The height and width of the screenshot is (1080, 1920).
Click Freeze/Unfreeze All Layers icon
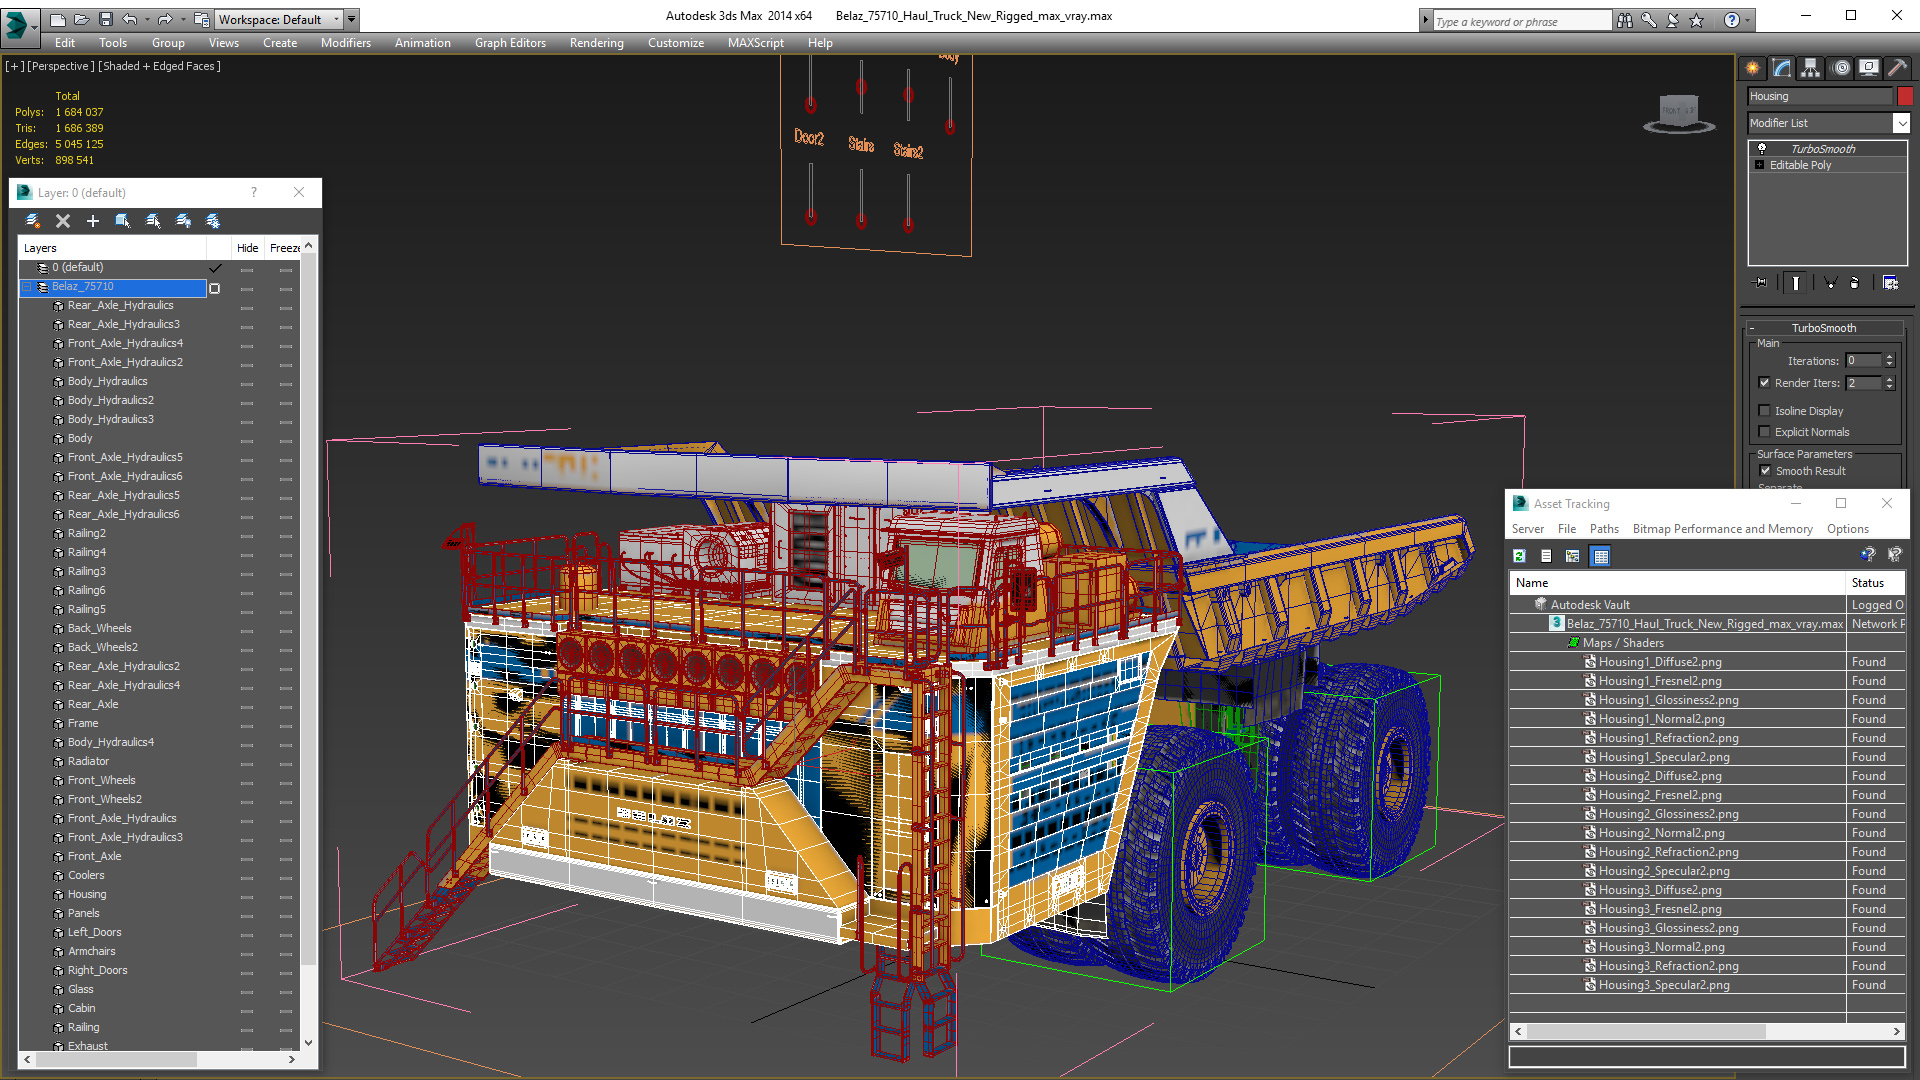coord(213,221)
